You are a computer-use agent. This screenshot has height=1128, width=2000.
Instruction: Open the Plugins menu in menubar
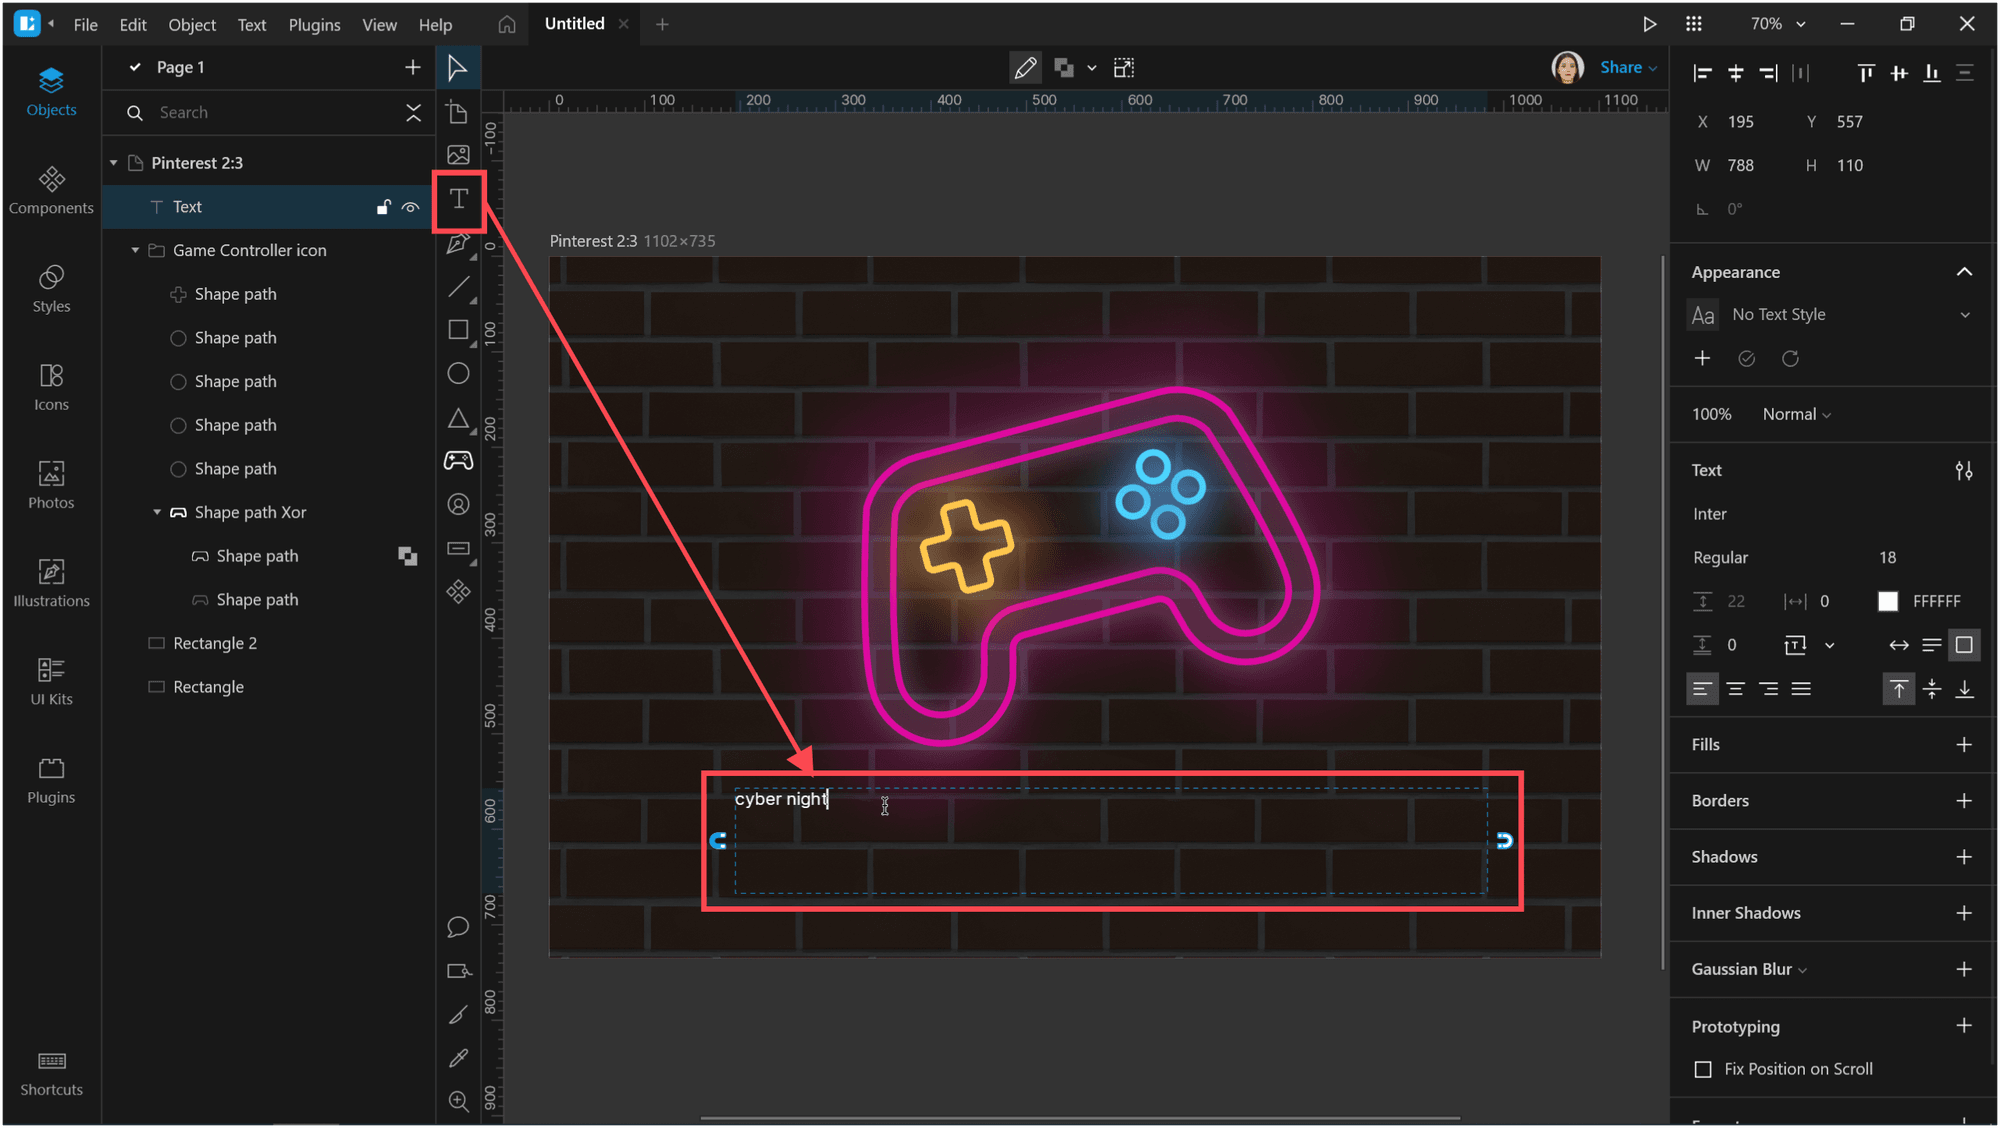click(x=312, y=23)
